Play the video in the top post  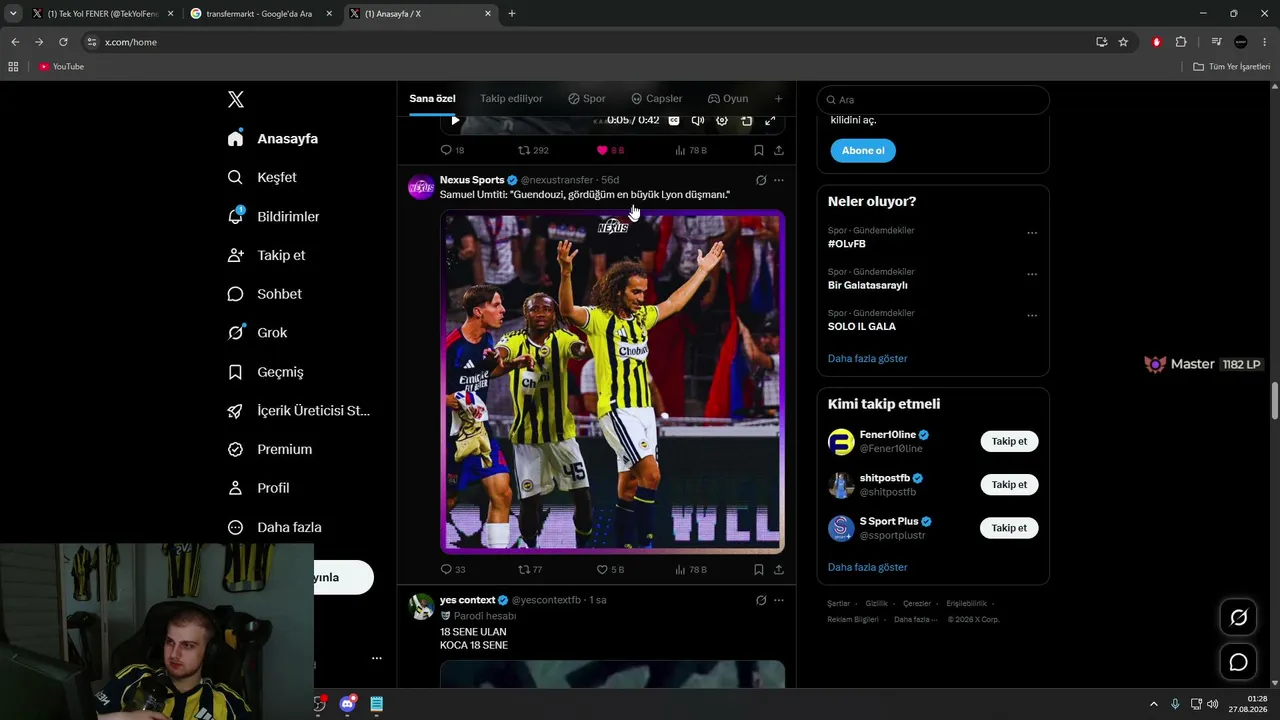click(x=455, y=120)
